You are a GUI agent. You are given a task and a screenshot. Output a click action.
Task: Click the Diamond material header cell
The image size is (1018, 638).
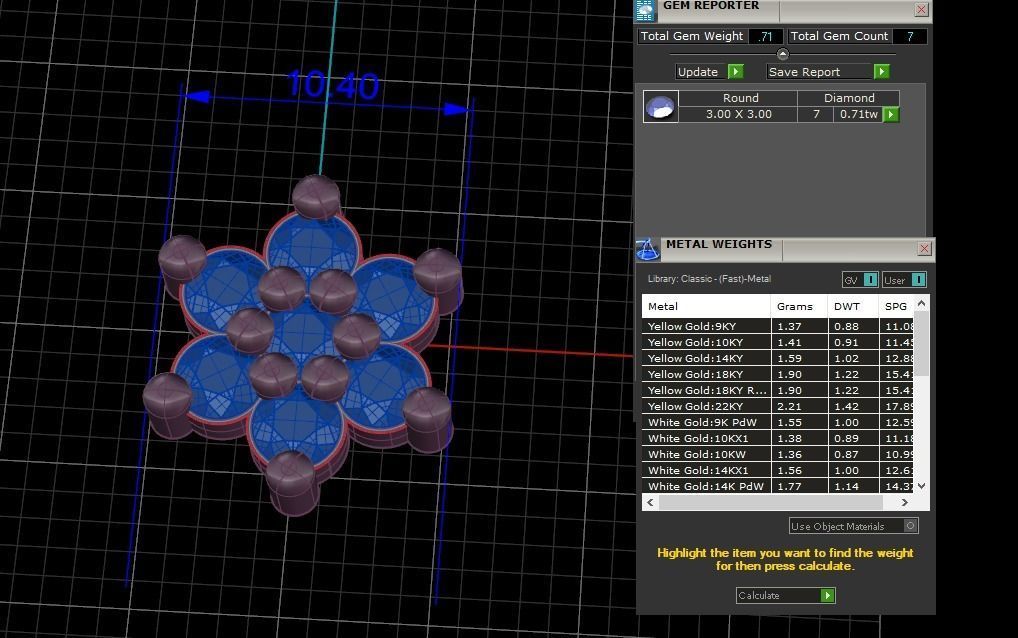coord(849,98)
